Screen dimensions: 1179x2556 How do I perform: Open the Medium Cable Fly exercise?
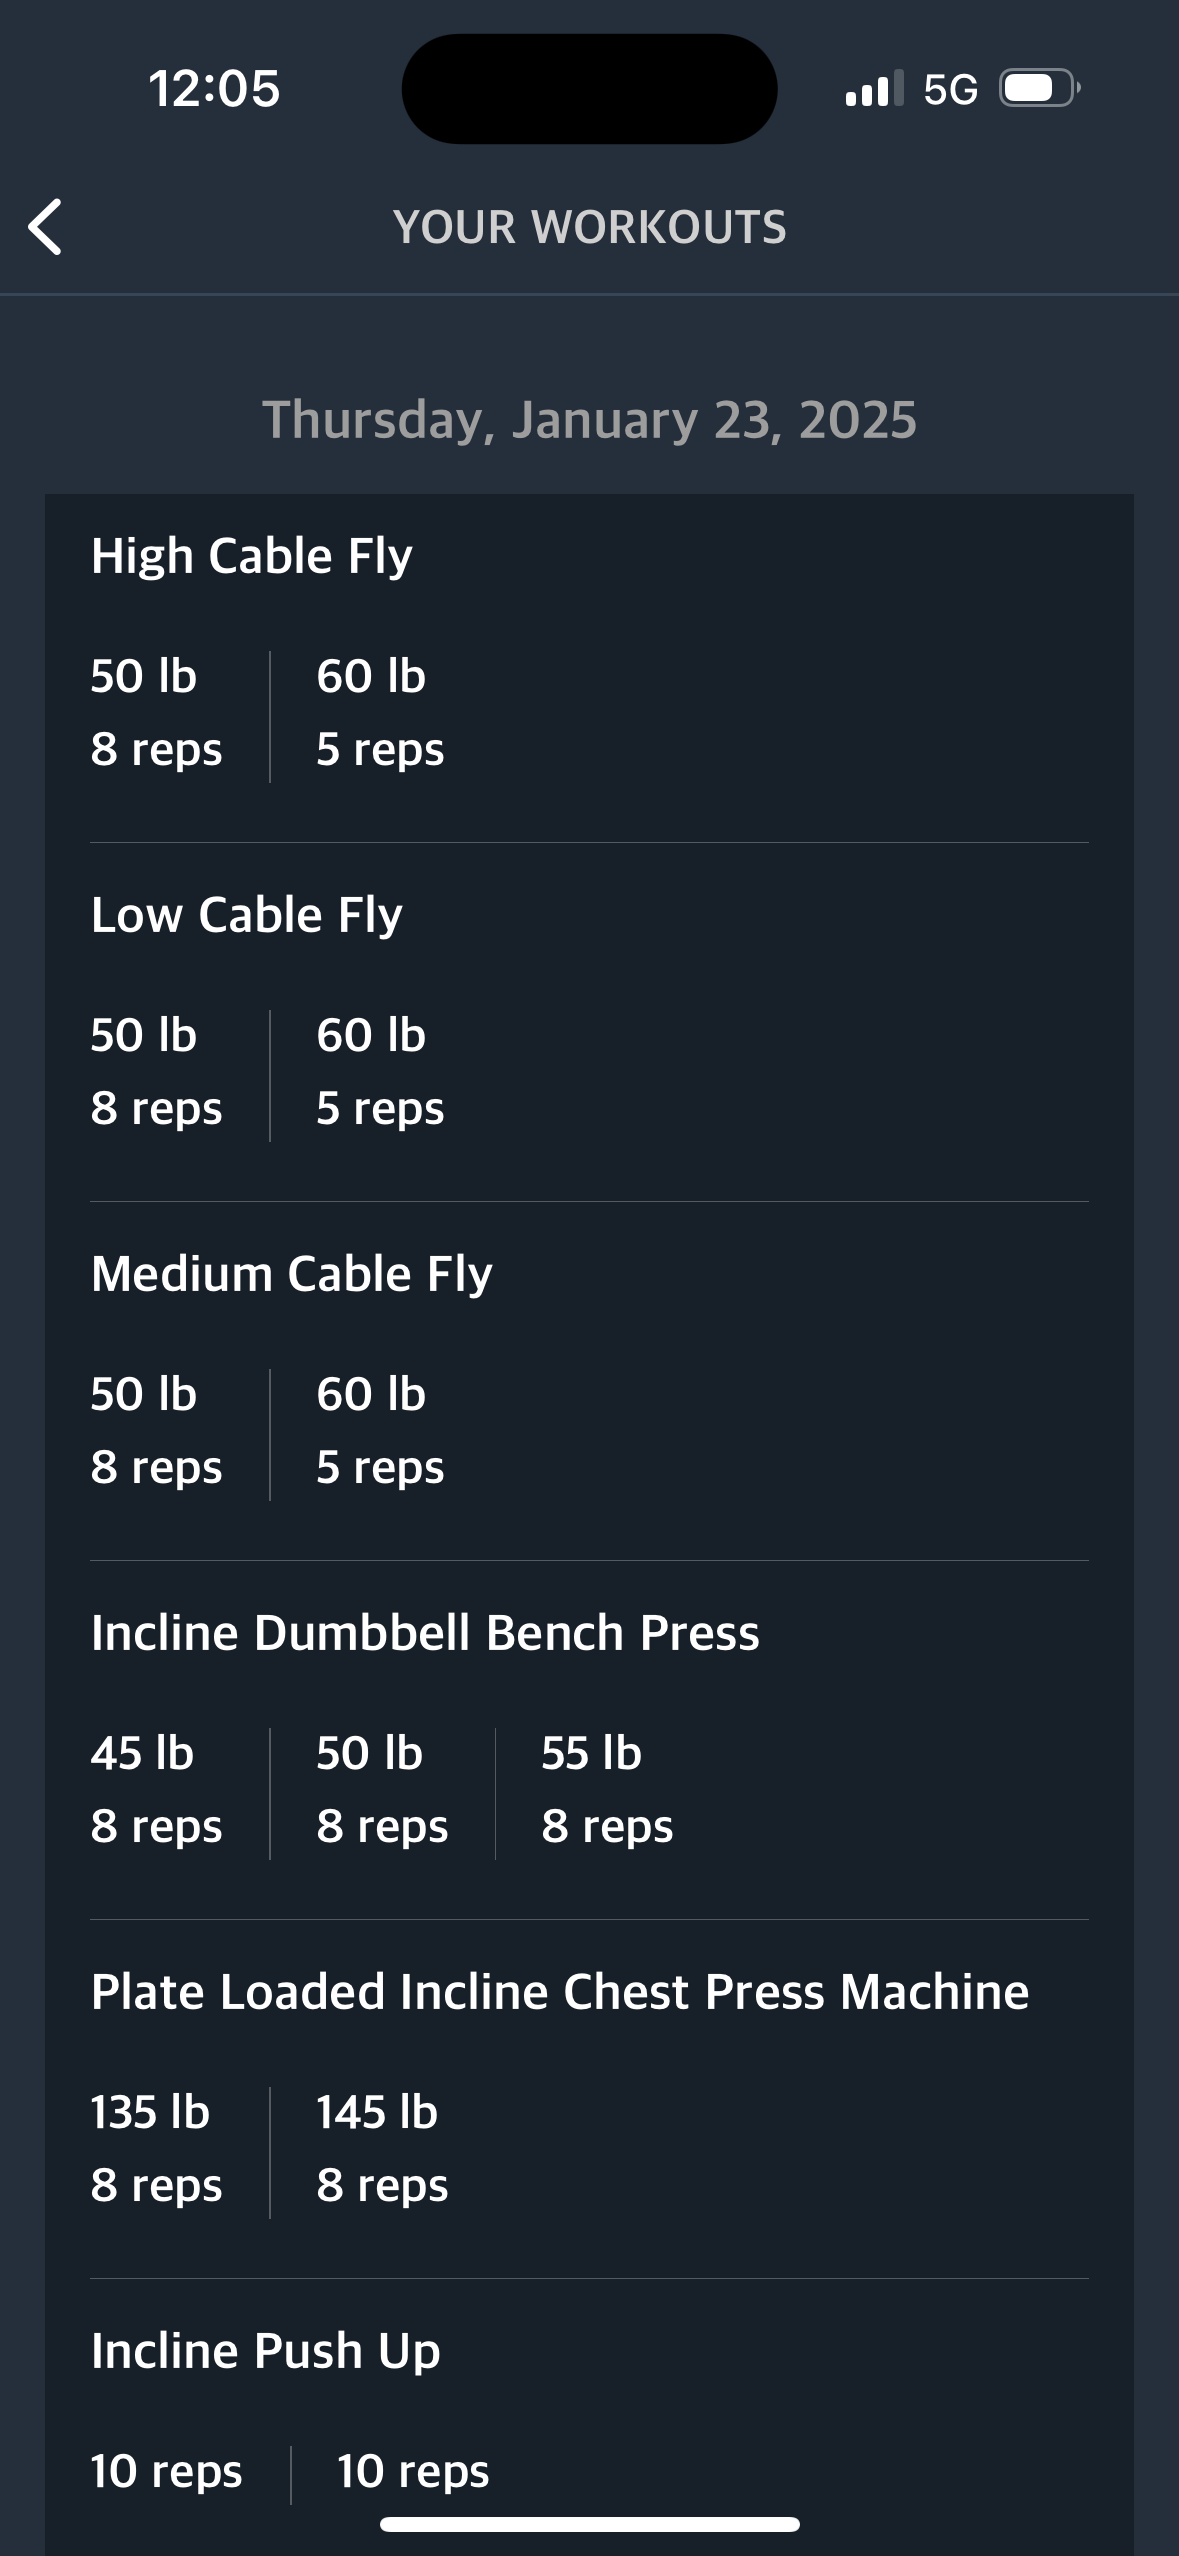click(292, 1274)
